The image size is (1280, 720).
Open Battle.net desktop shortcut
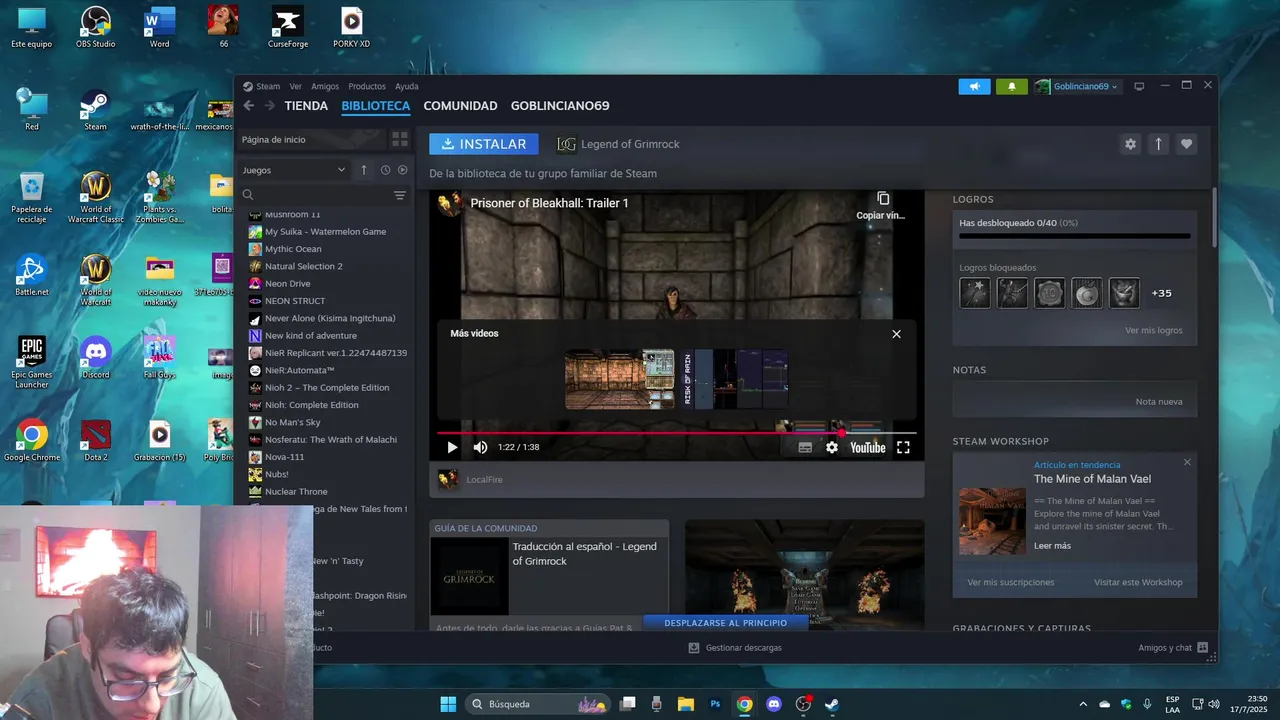coord(31,276)
